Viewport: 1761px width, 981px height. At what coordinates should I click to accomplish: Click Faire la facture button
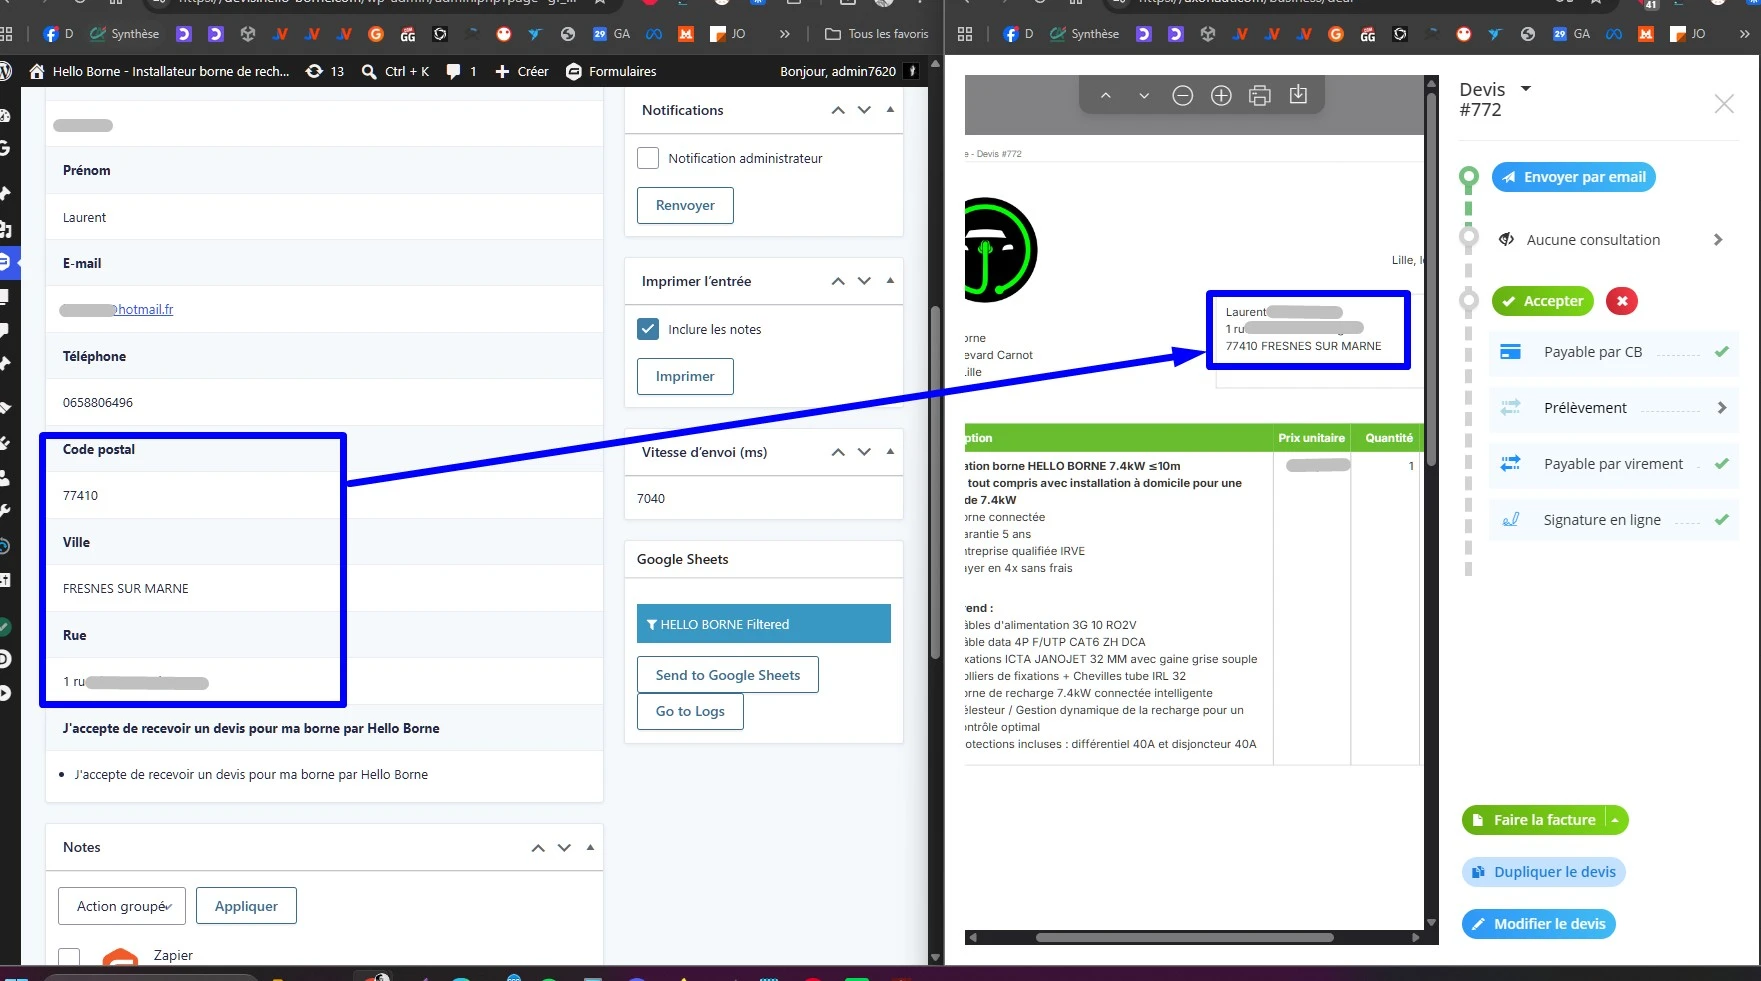[1533, 820]
